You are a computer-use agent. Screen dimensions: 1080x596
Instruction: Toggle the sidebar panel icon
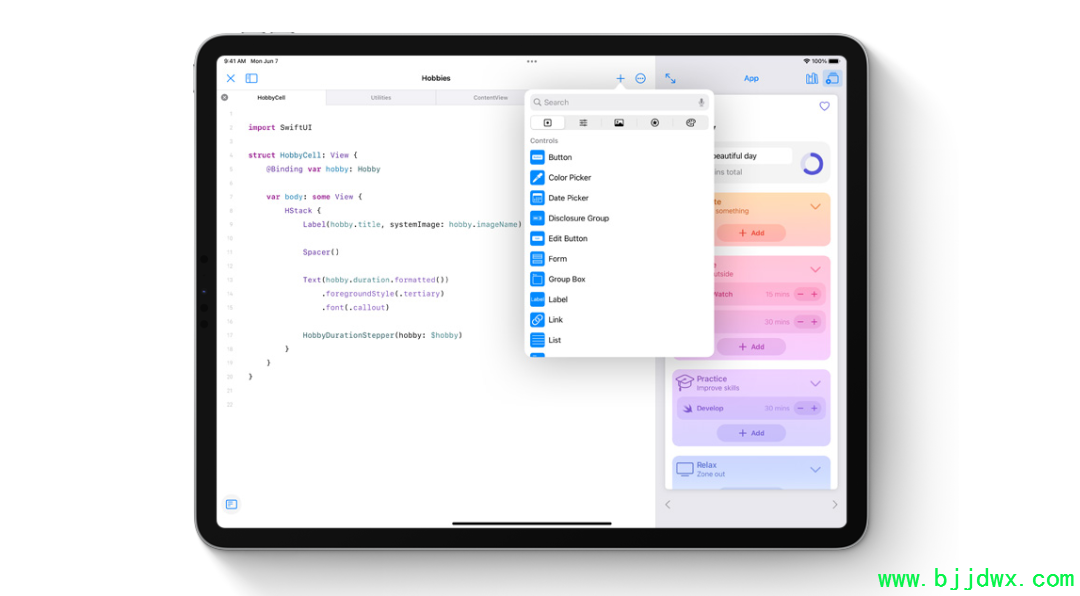251,79
